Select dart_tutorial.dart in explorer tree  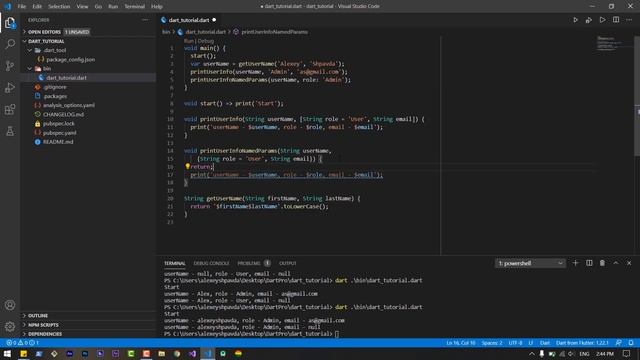click(66, 78)
